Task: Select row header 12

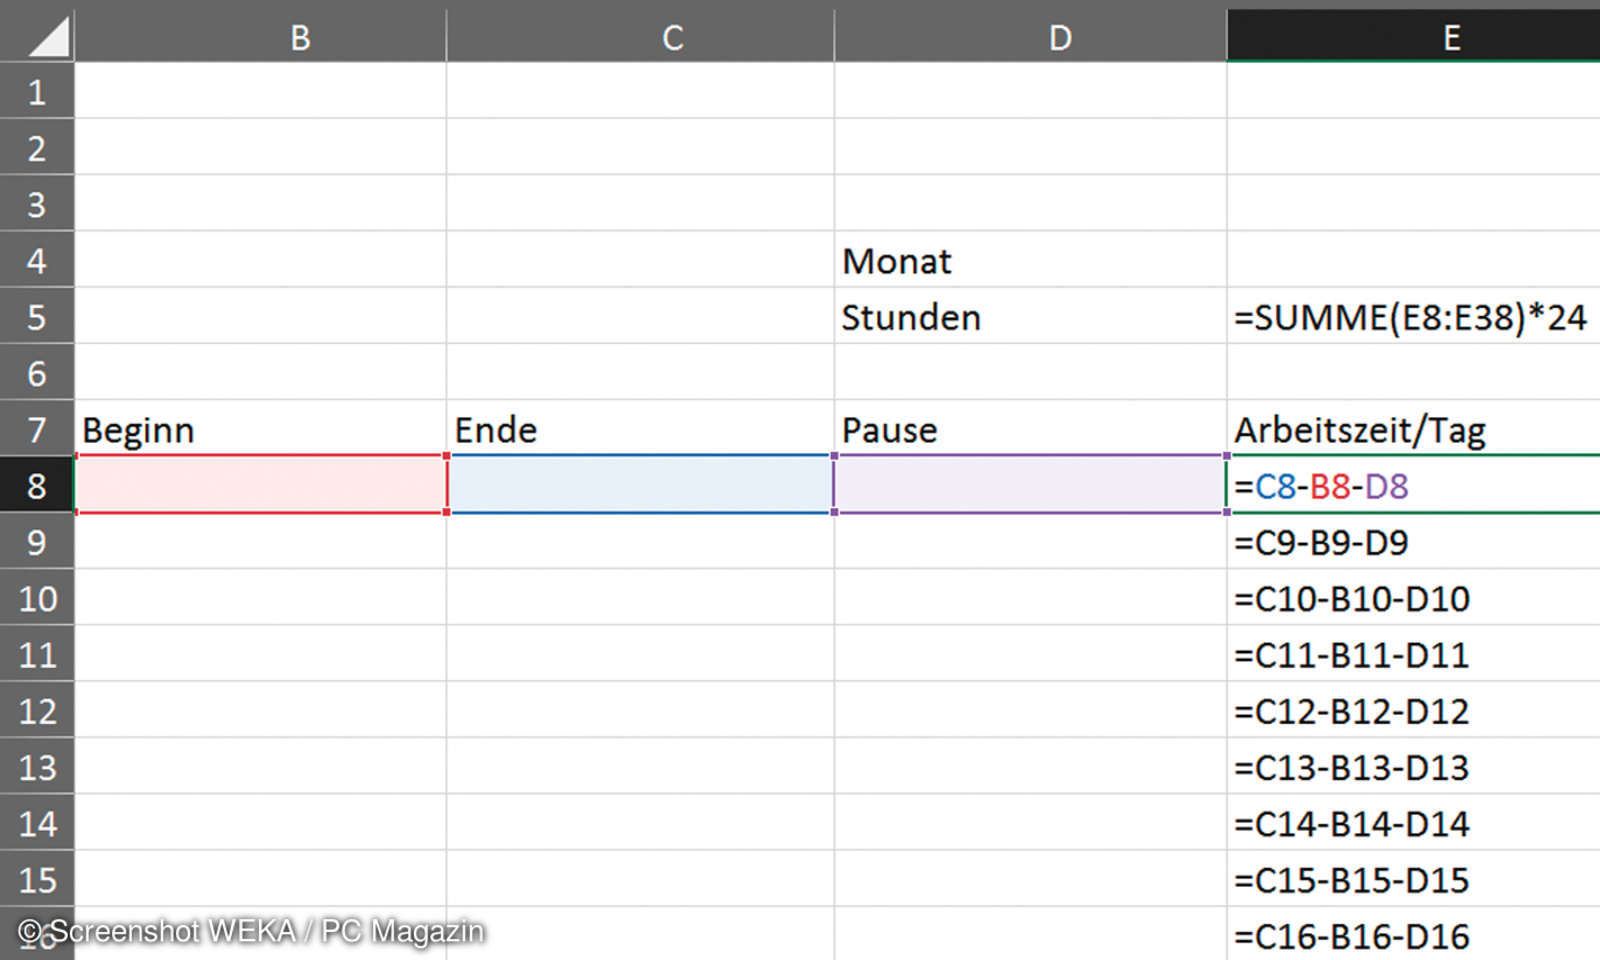Action: [37, 711]
